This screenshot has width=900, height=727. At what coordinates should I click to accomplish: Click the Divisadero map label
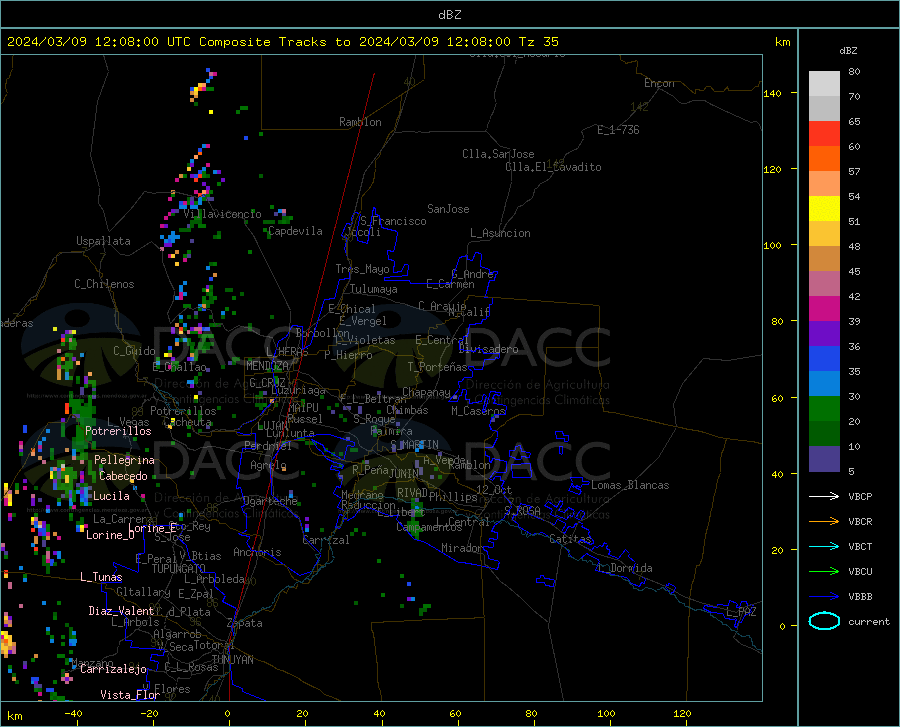point(488,349)
